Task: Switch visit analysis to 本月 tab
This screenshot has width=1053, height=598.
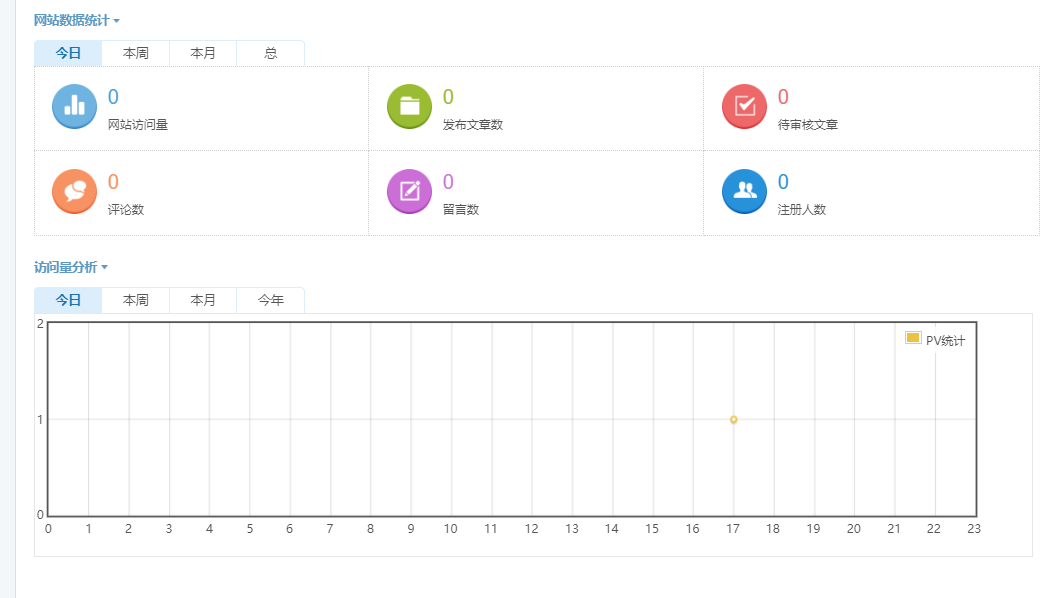Action: 203,300
